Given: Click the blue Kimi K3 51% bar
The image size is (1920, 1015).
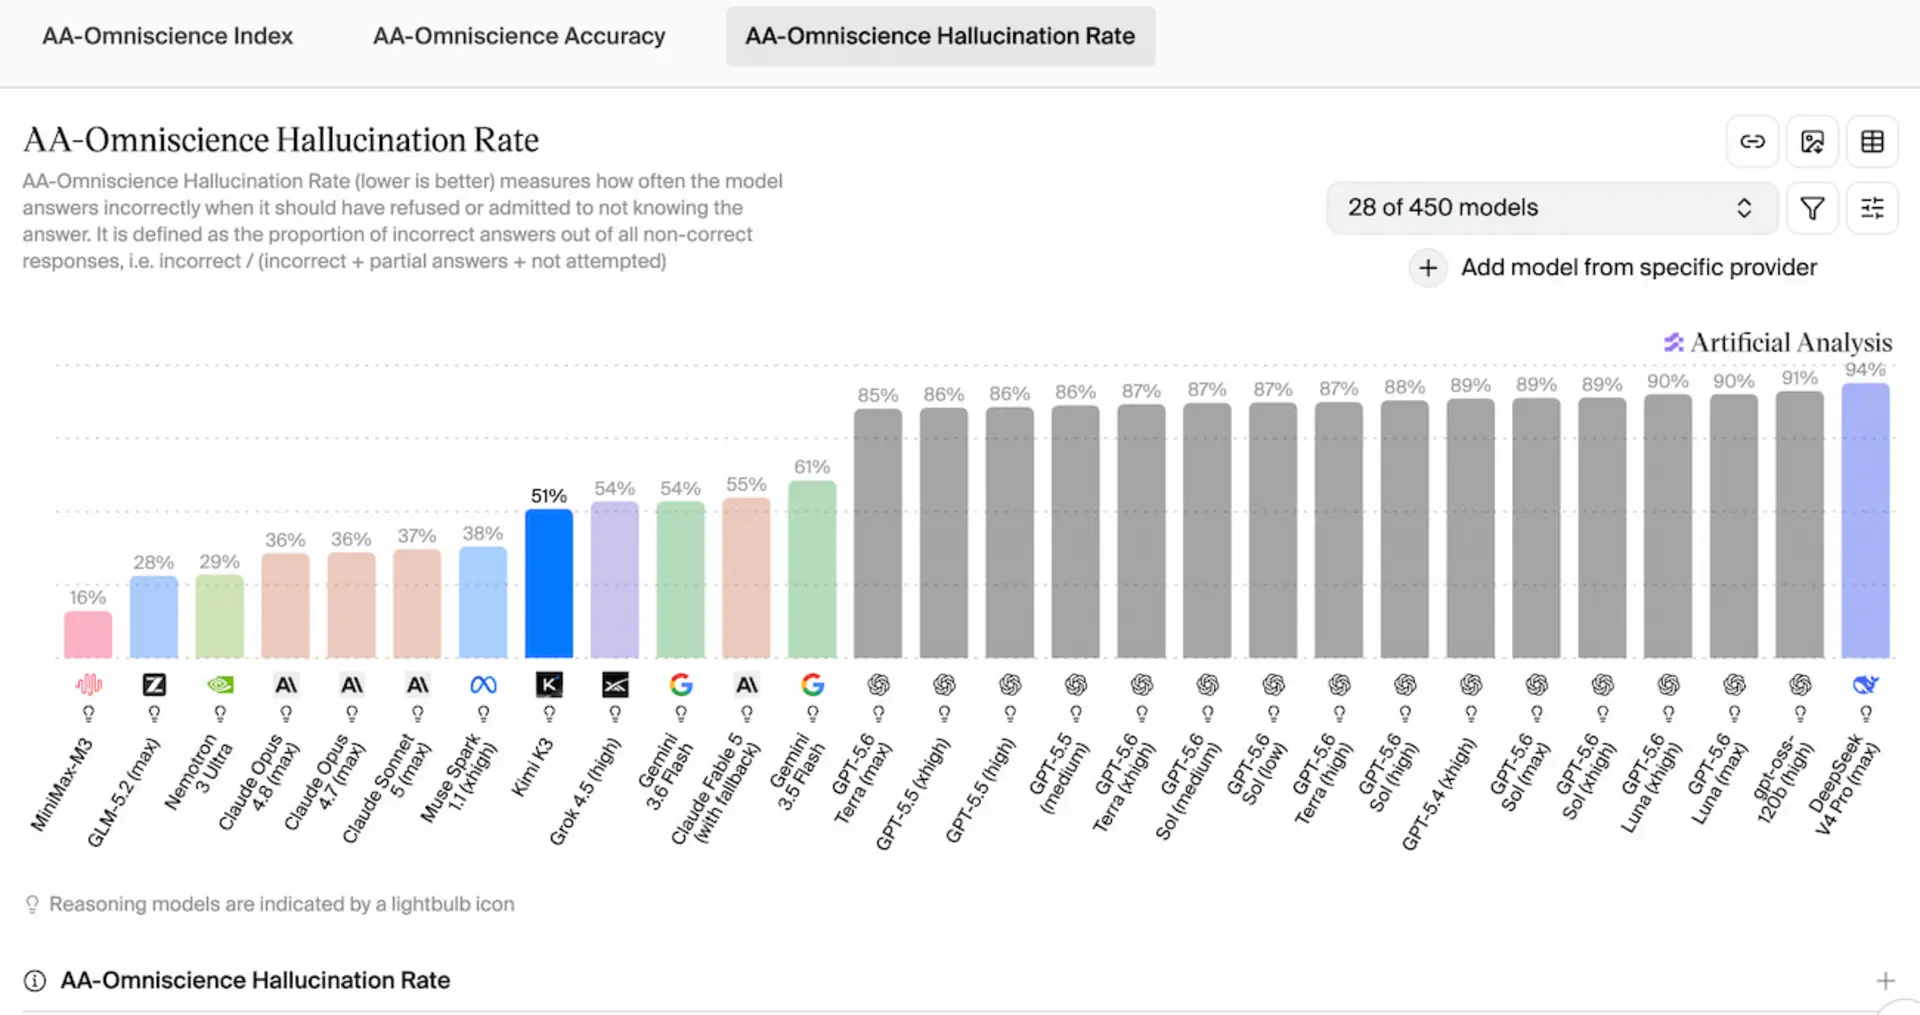Looking at the screenshot, I should tap(549, 584).
